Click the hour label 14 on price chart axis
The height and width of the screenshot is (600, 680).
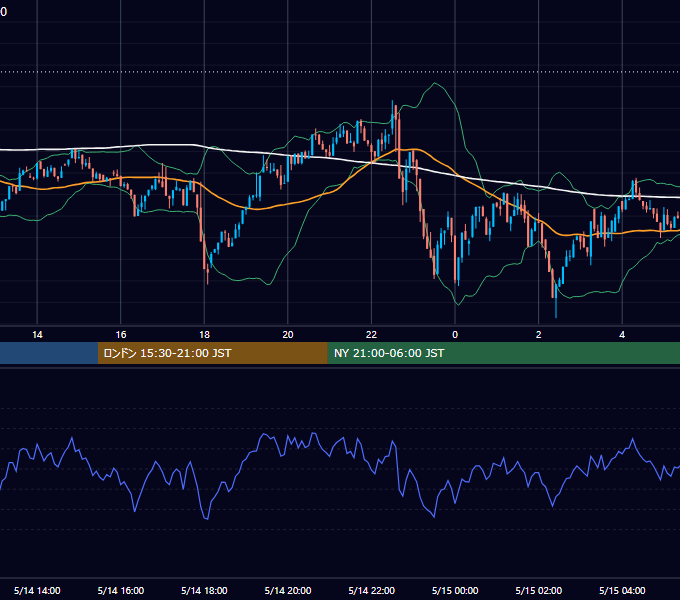37,335
